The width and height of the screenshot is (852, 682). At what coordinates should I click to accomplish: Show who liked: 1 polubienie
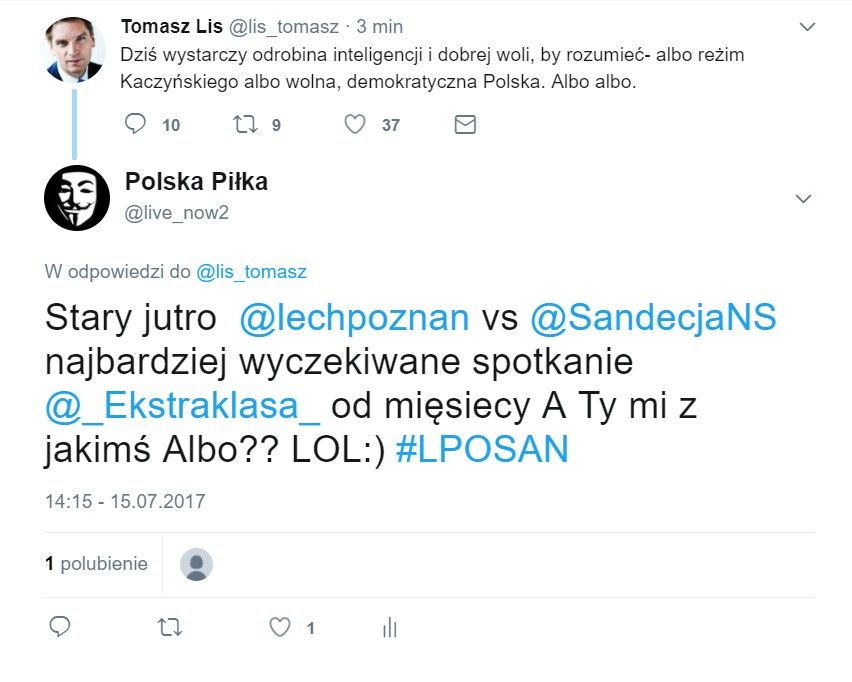pyautogui.click(x=96, y=564)
